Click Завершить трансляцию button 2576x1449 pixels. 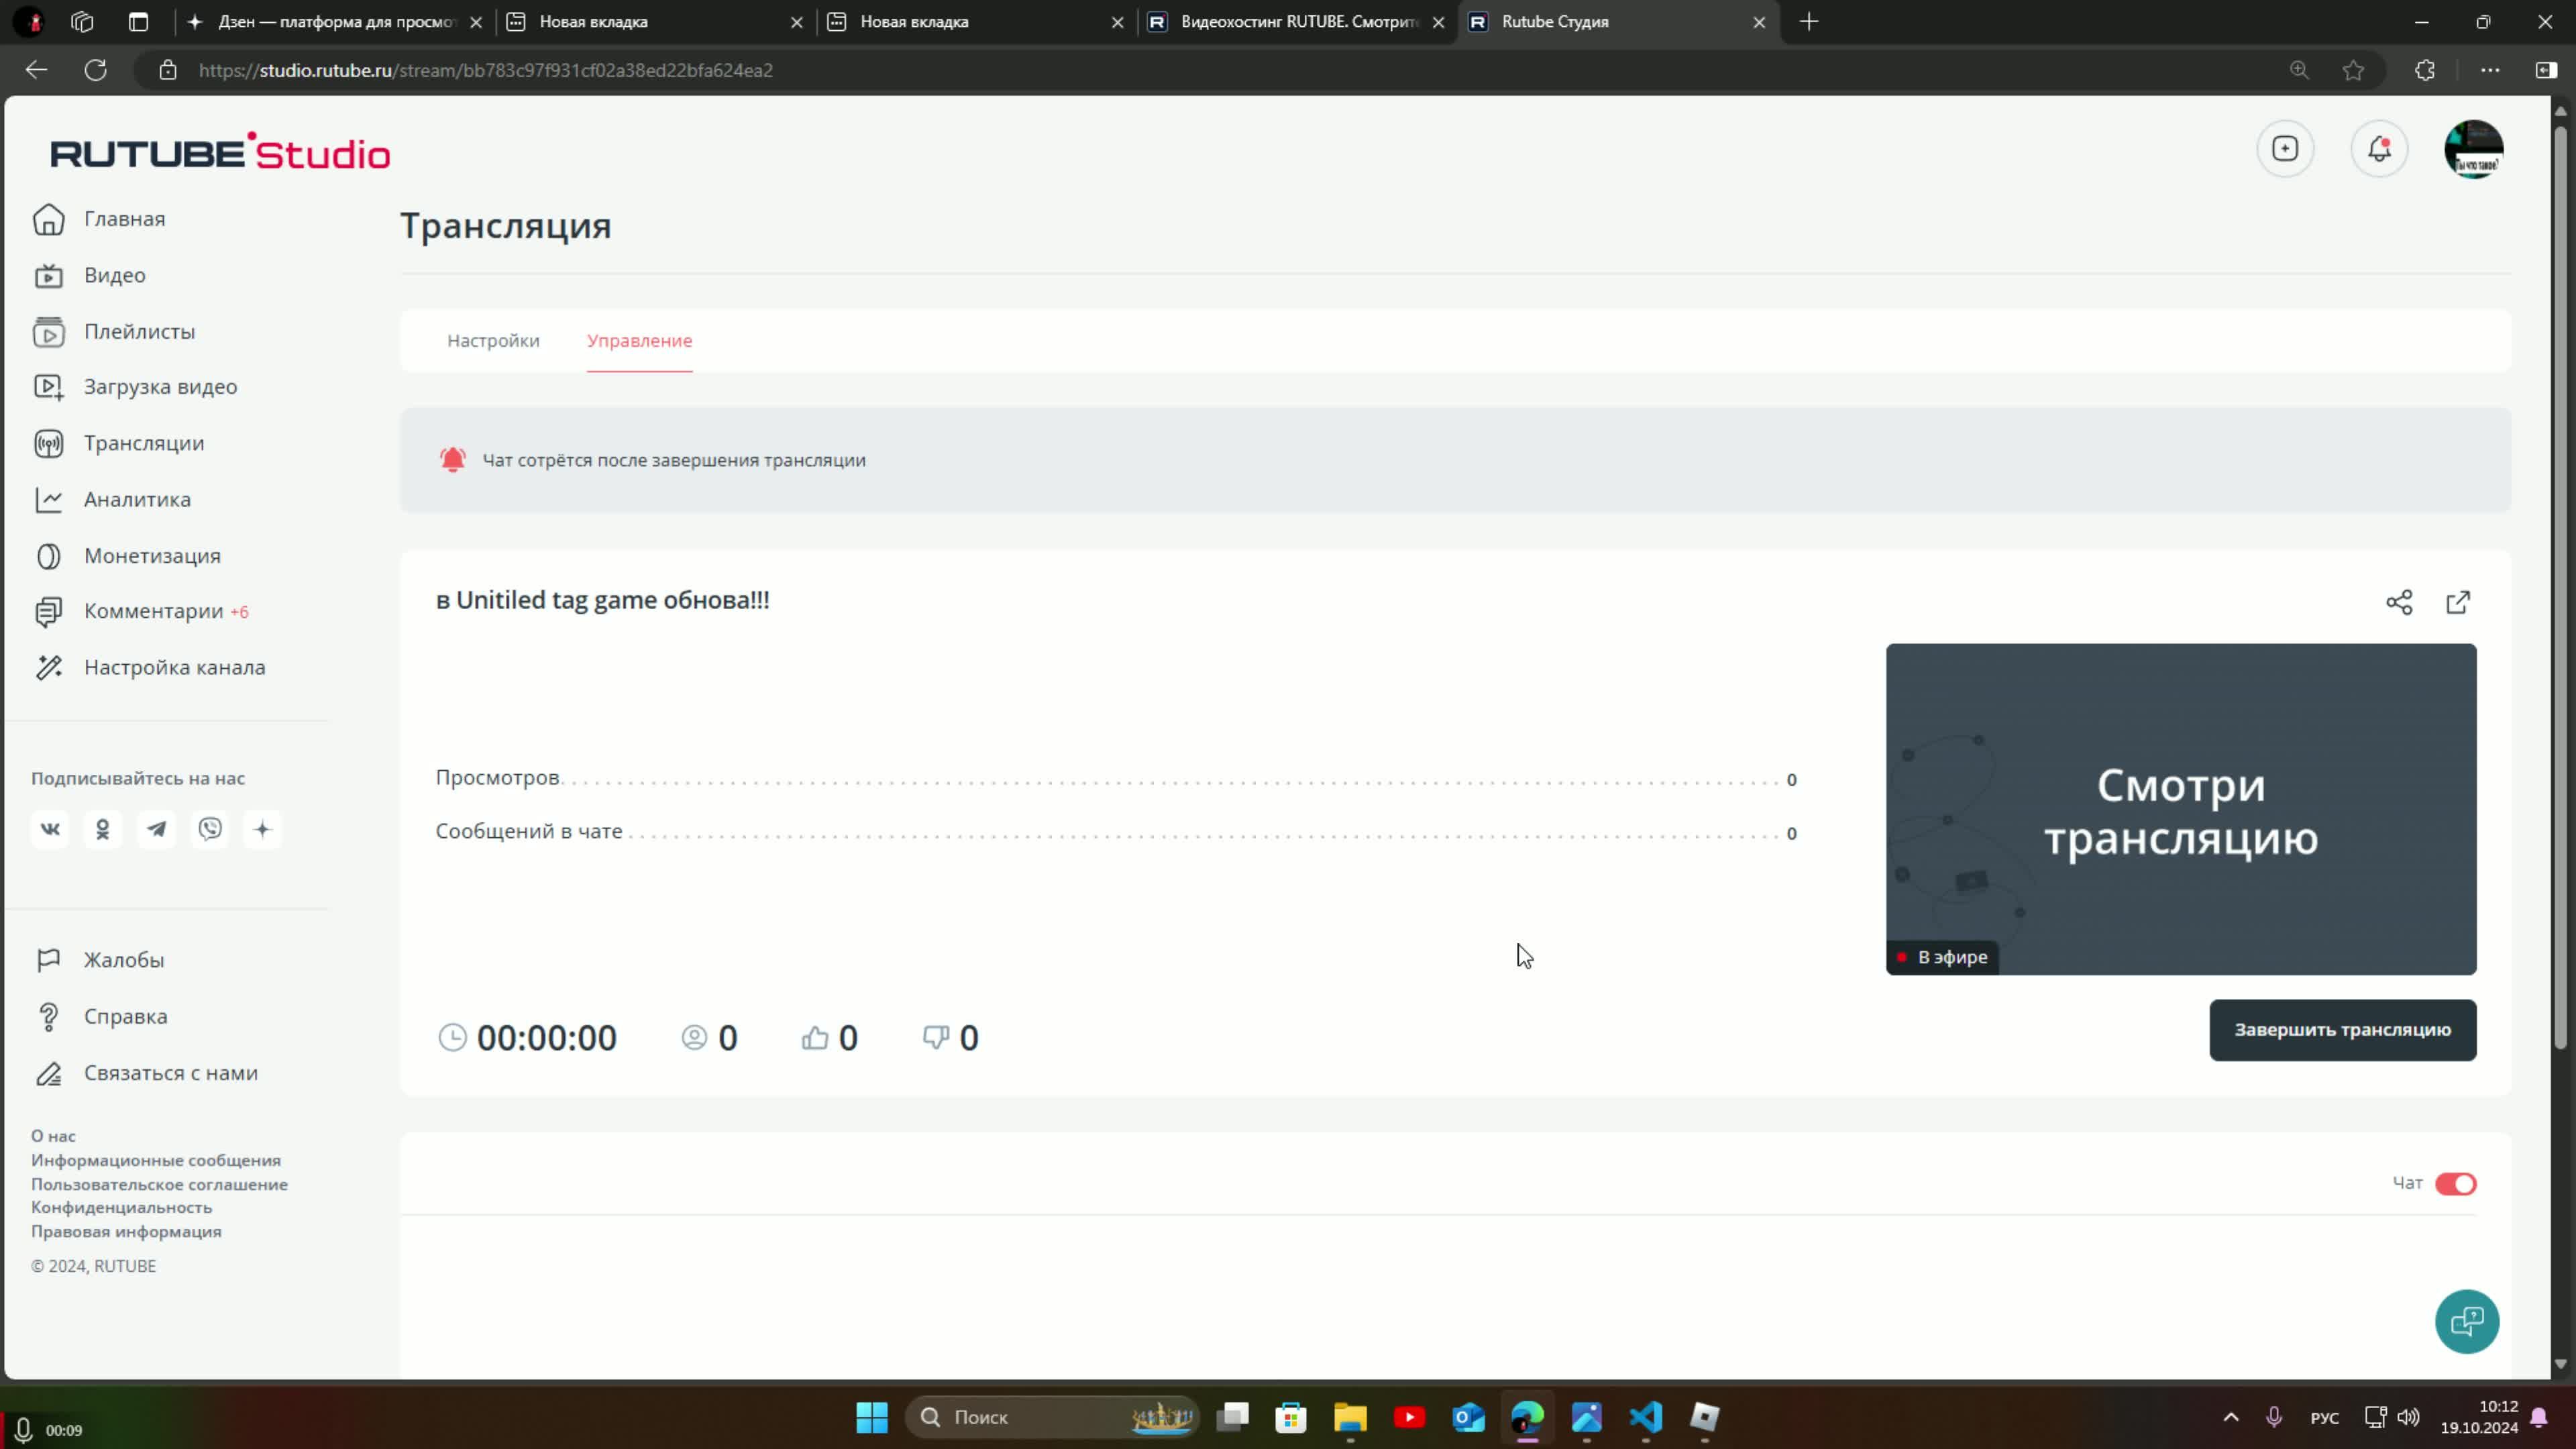(x=2342, y=1030)
